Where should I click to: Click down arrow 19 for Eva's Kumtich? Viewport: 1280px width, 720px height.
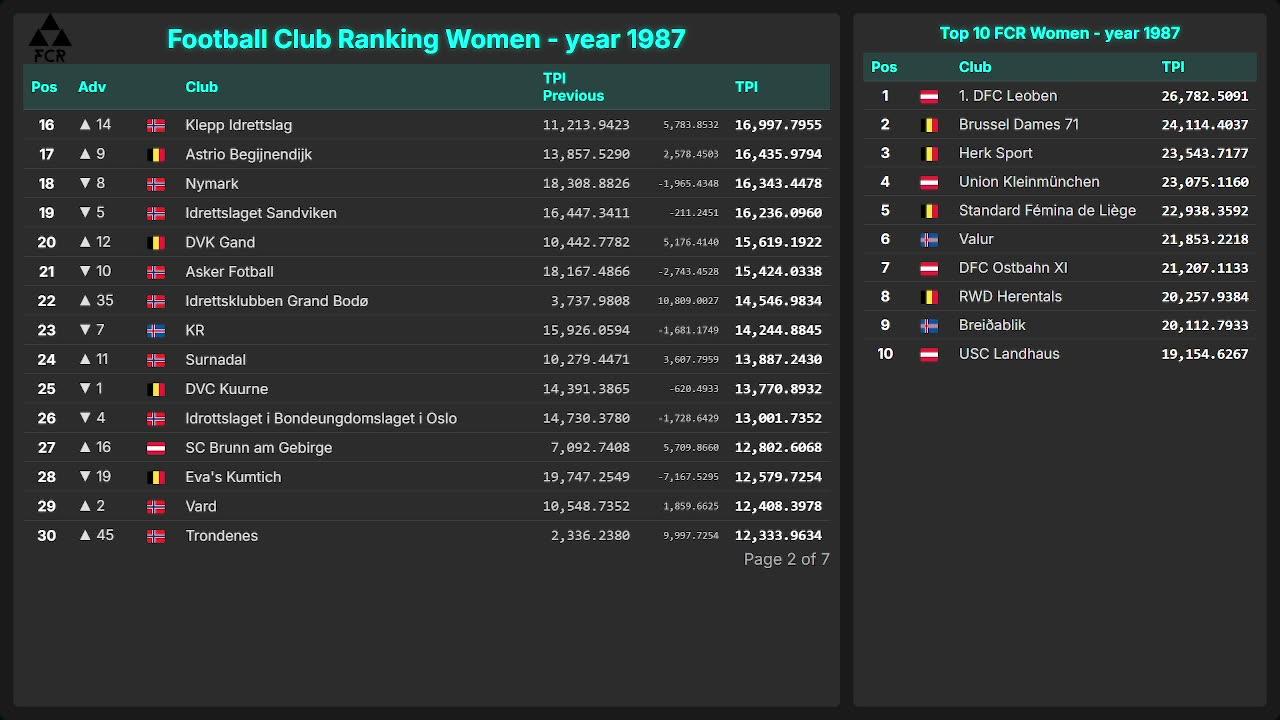(95, 477)
